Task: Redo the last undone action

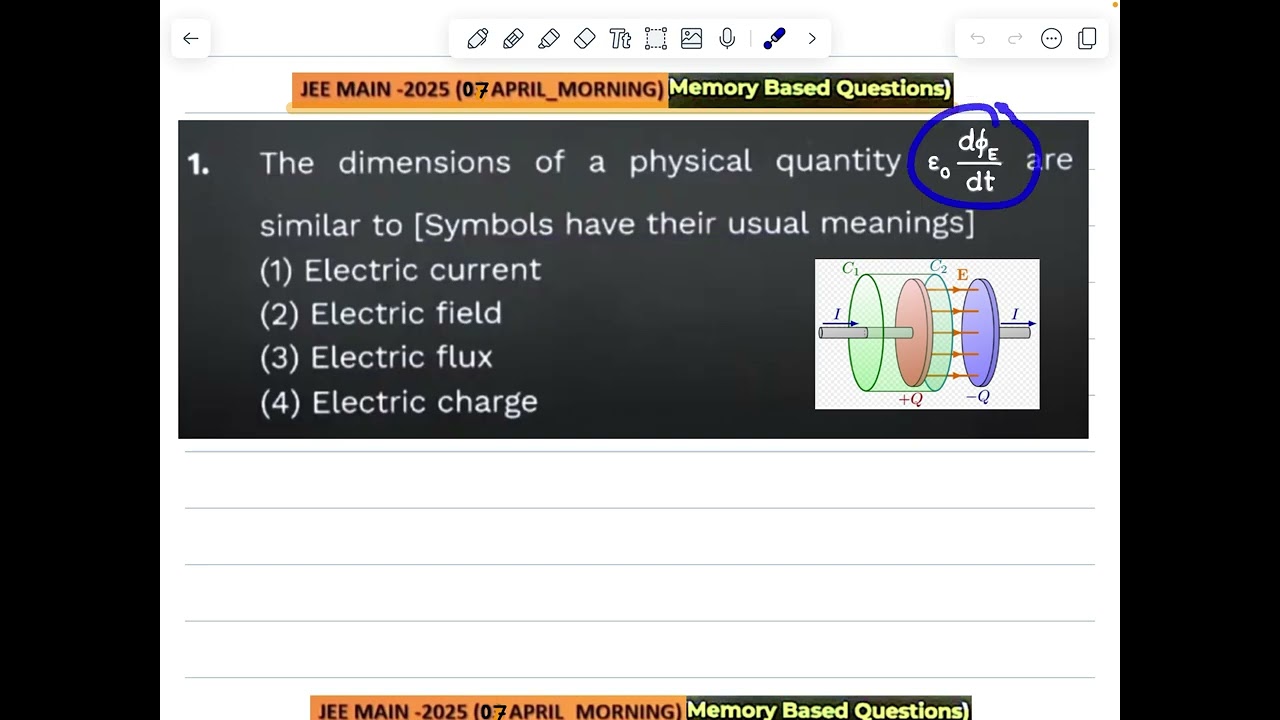Action: (x=1015, y=39)
